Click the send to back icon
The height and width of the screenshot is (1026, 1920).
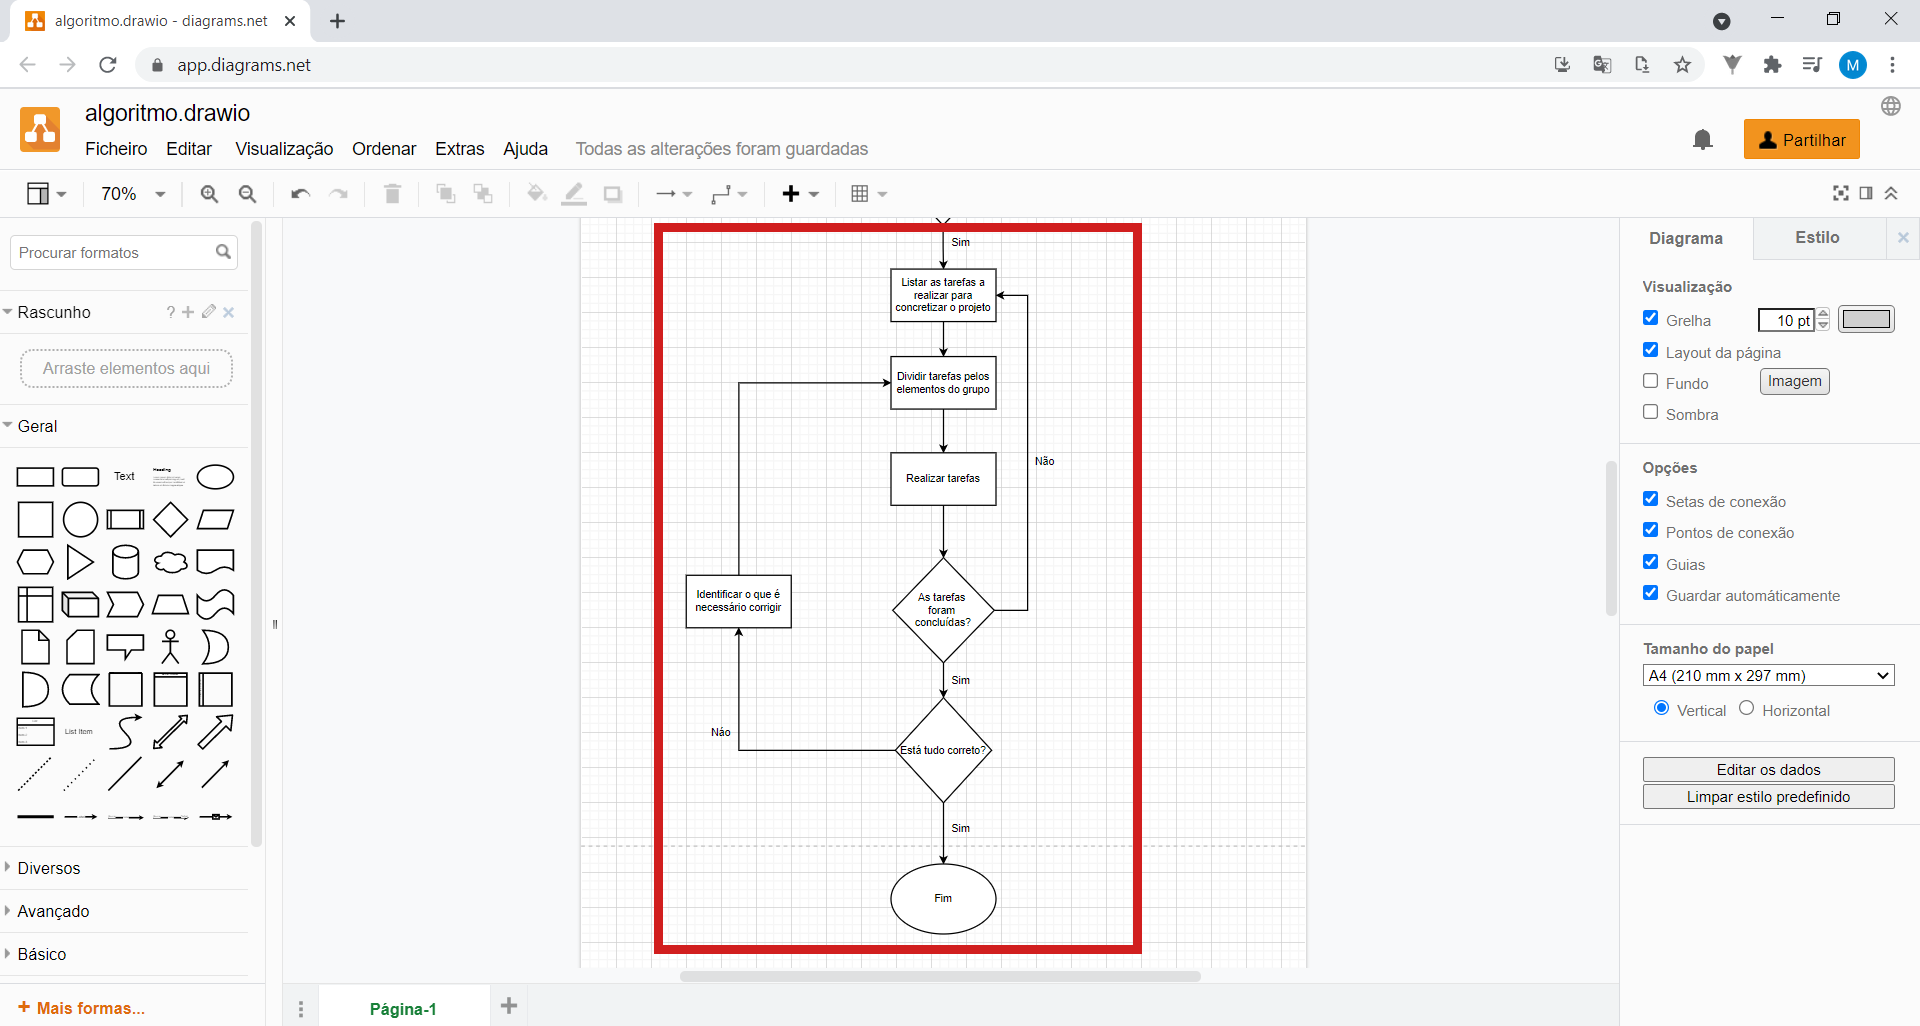click(x=483, y=194)
